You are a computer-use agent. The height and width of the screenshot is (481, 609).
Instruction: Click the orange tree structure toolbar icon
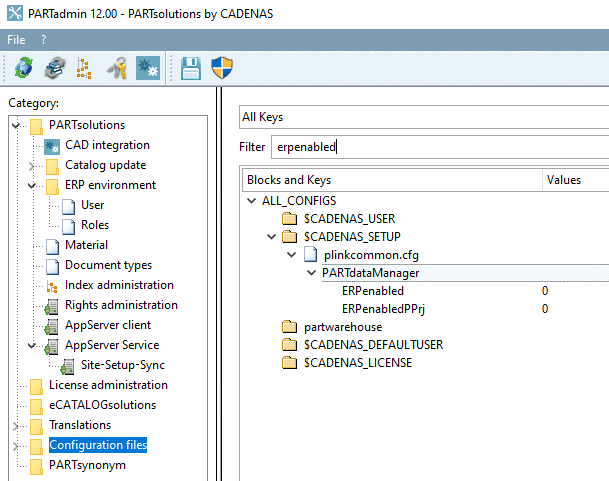coord(85,69)
